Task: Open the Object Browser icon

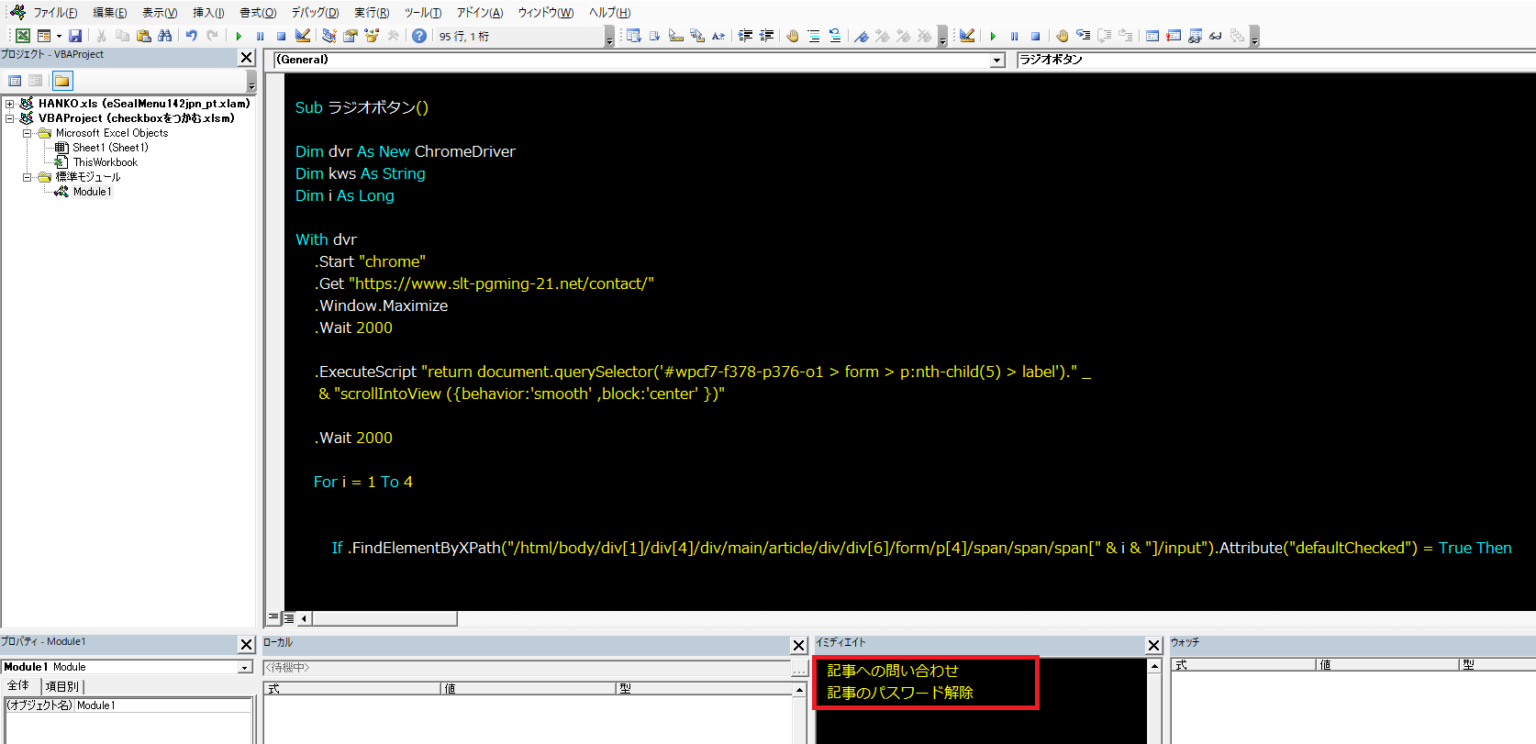Action: click(x=372, y=36)
